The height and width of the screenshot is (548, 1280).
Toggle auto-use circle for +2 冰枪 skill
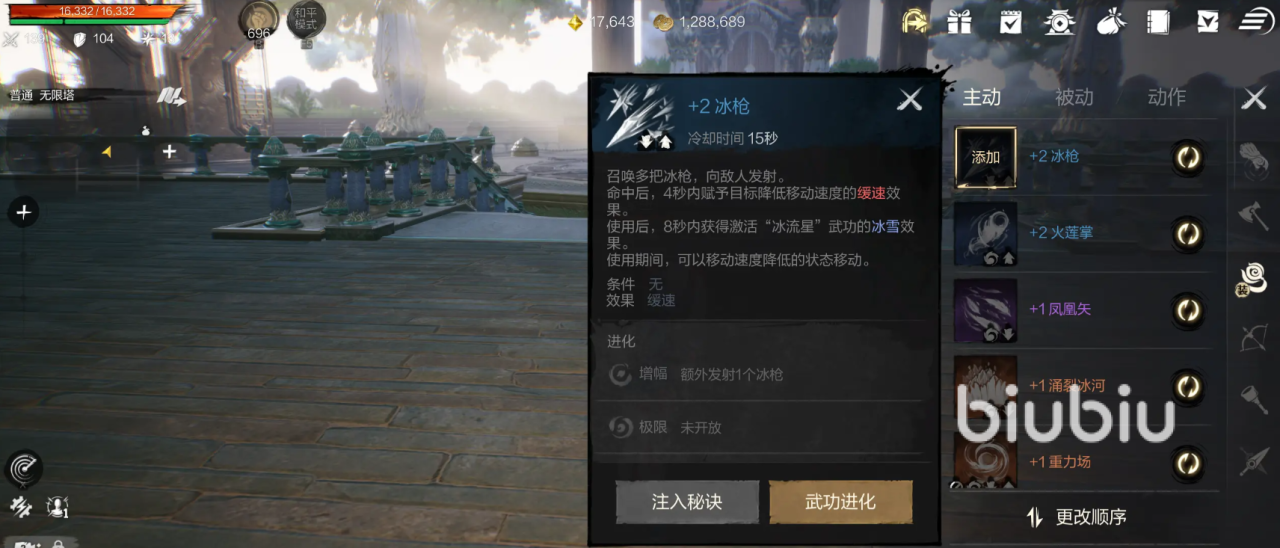[x=1188, y=157]
